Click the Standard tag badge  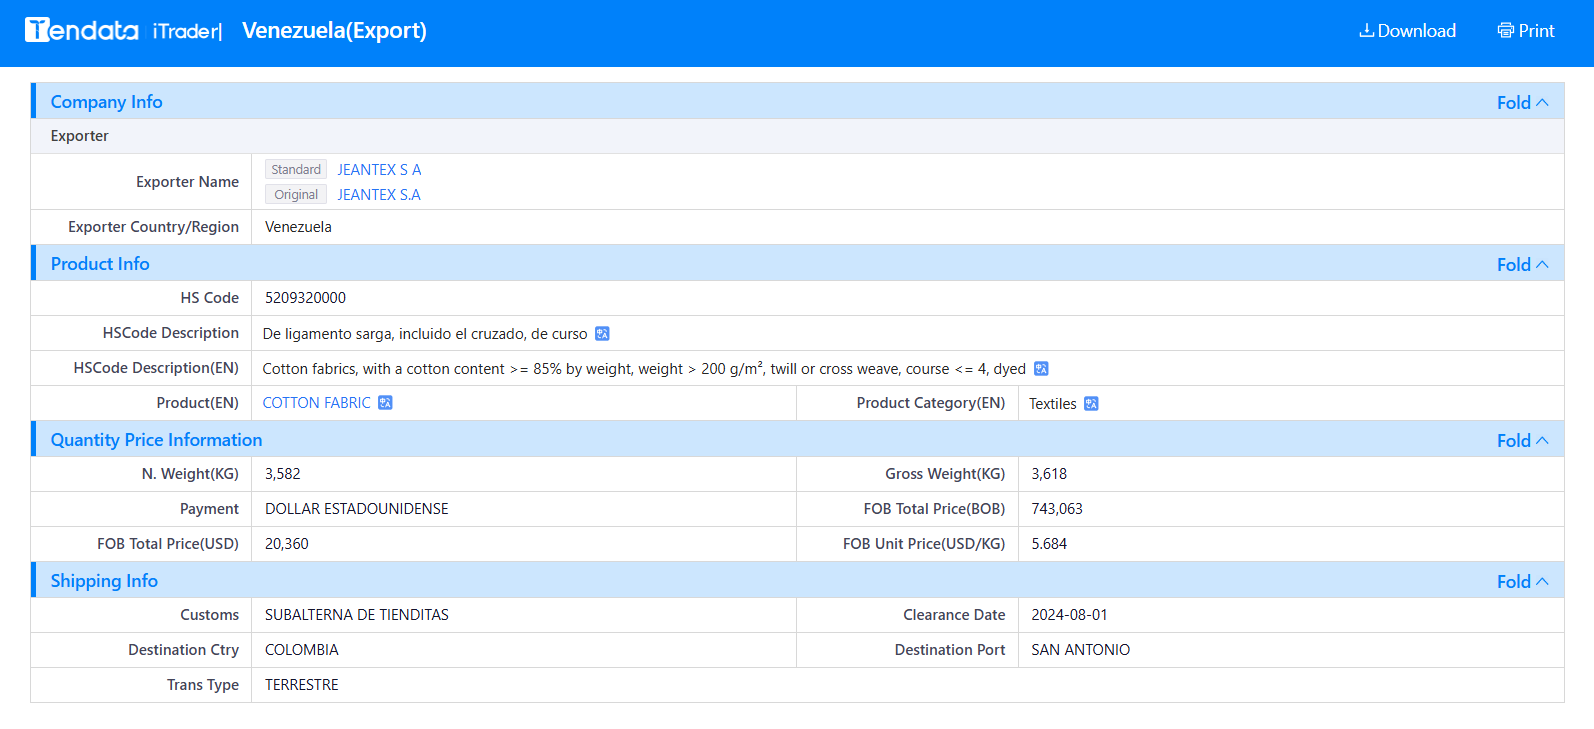coord(296,170)
